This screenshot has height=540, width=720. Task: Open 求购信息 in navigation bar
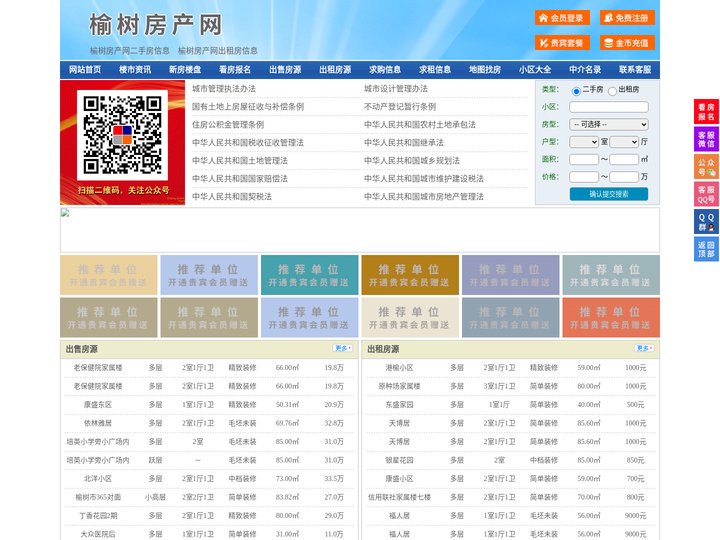pyautogui.click(x=385, y=70)
